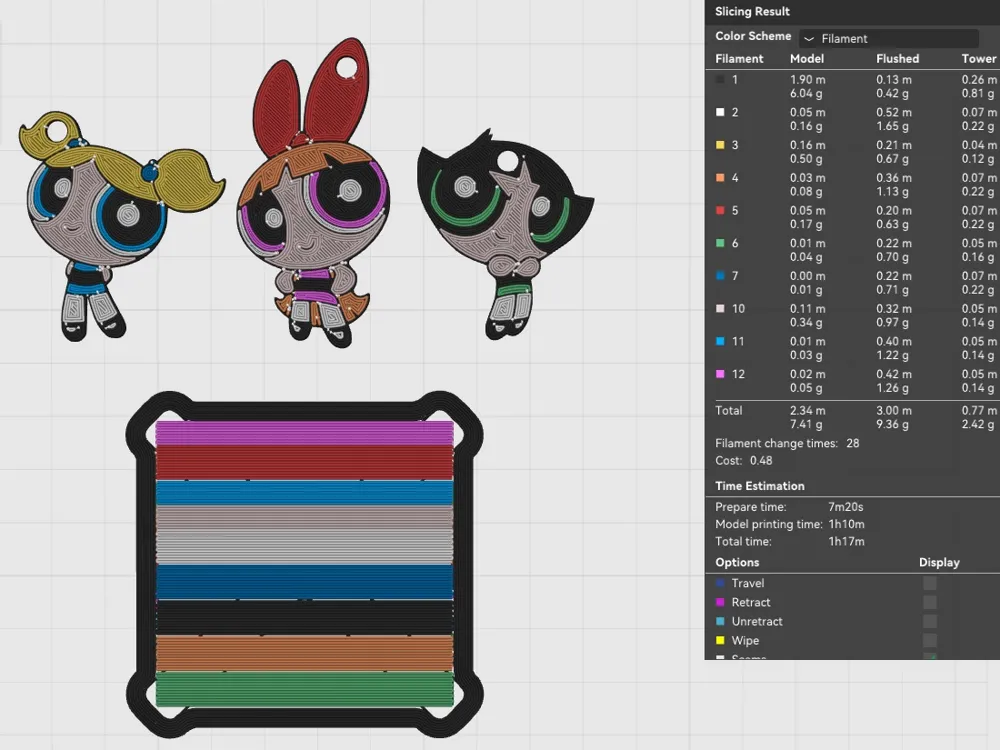Select the Buttercup keychain model on plate
This screenshot has height=750, width=1000.
[x=505, y=234]
